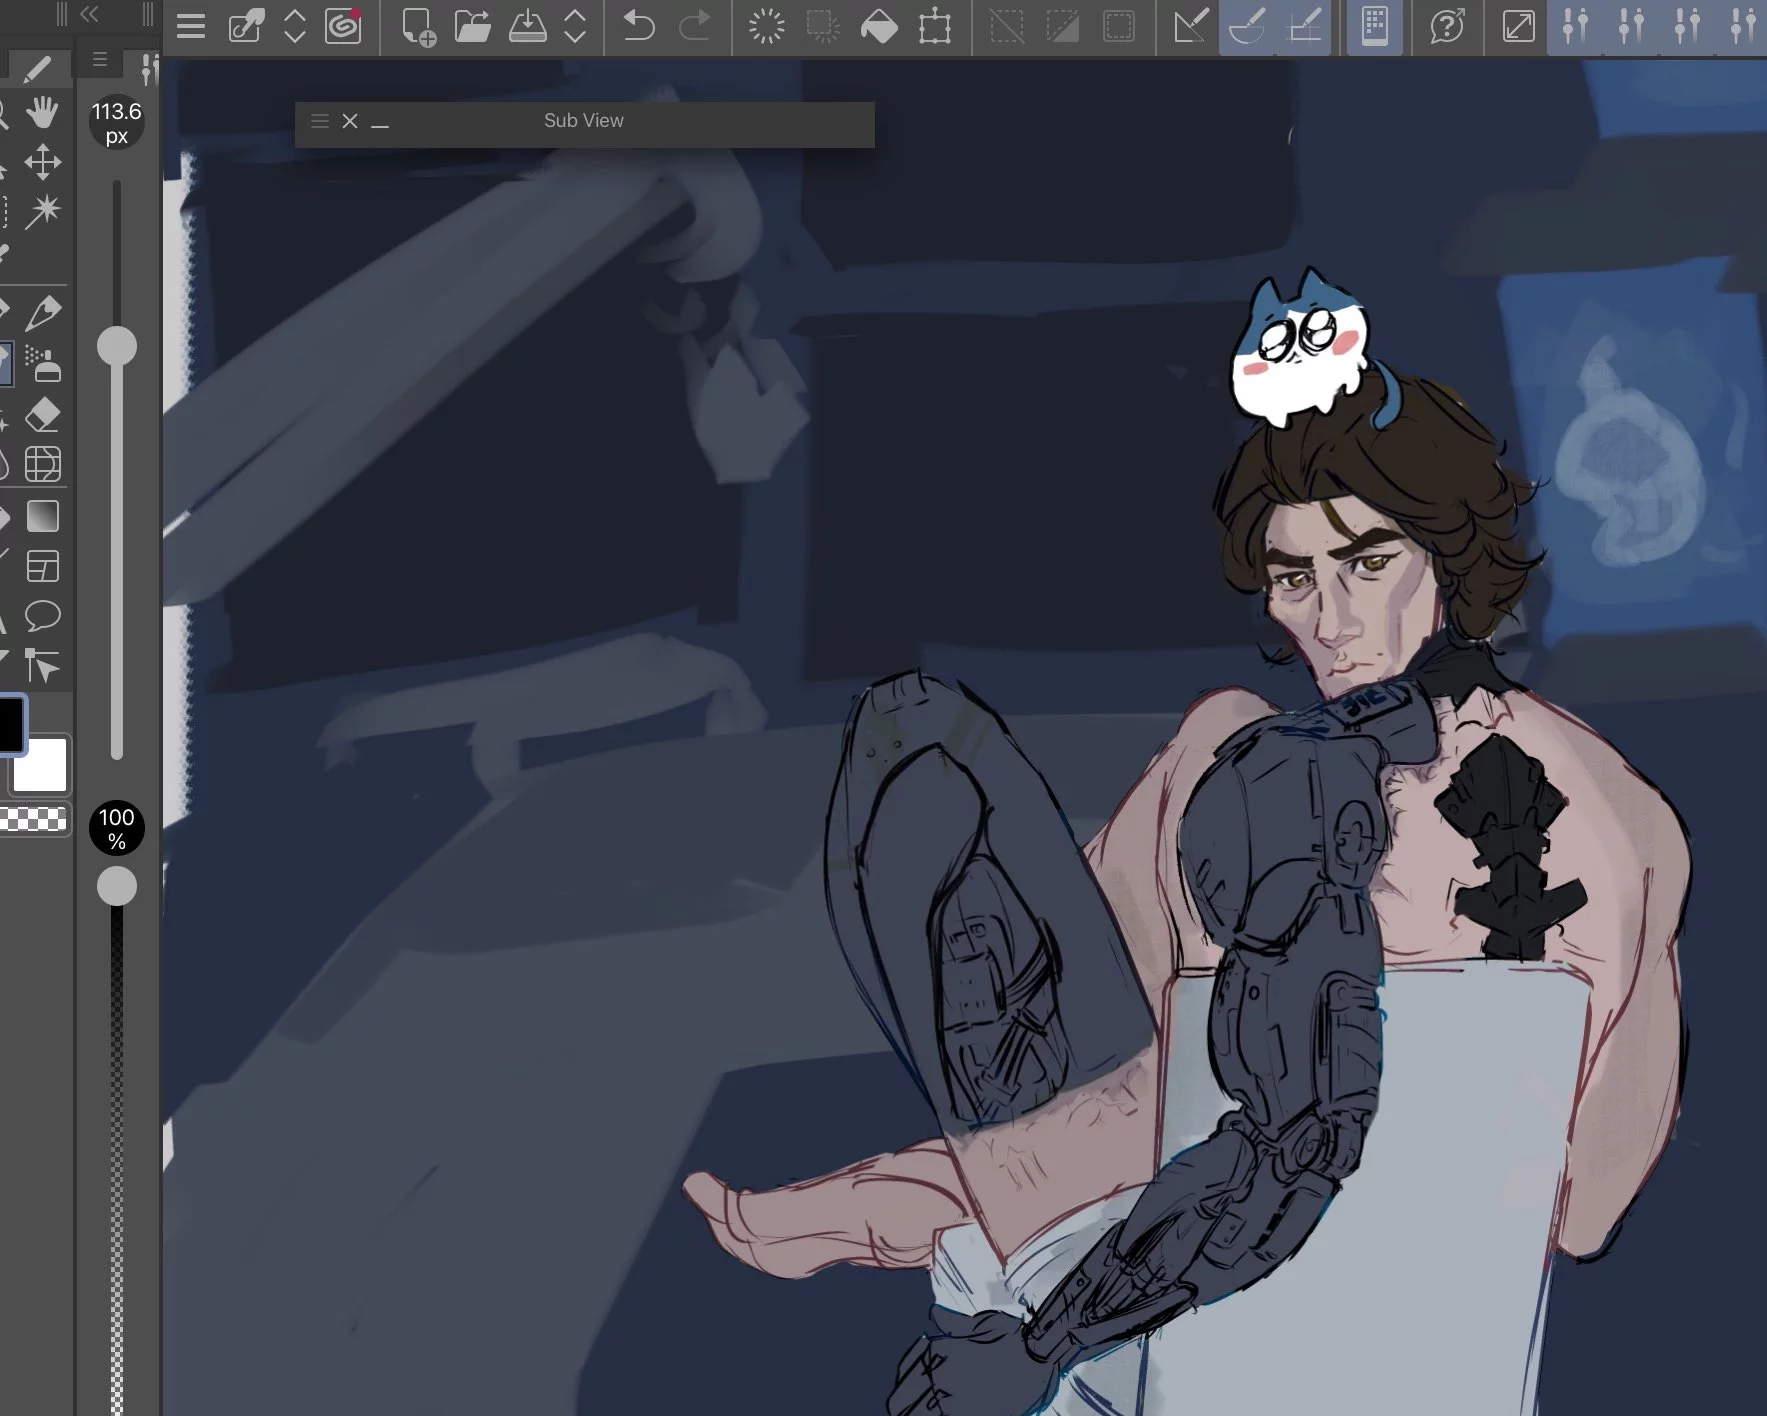Open the brush size palette menu

point(100,60)
